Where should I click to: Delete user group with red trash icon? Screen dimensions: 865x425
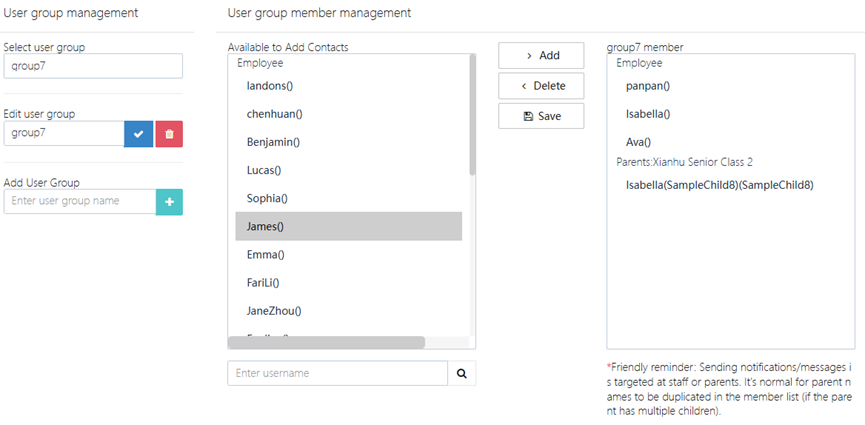[169, 133]
